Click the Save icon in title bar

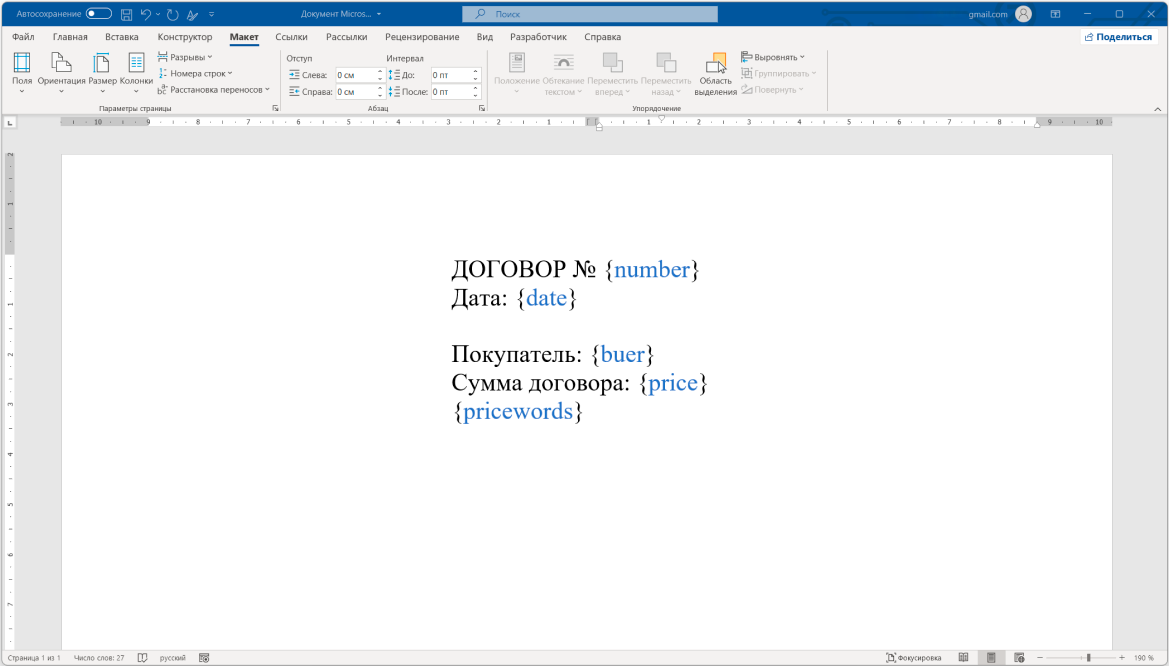tap(126, 15)
